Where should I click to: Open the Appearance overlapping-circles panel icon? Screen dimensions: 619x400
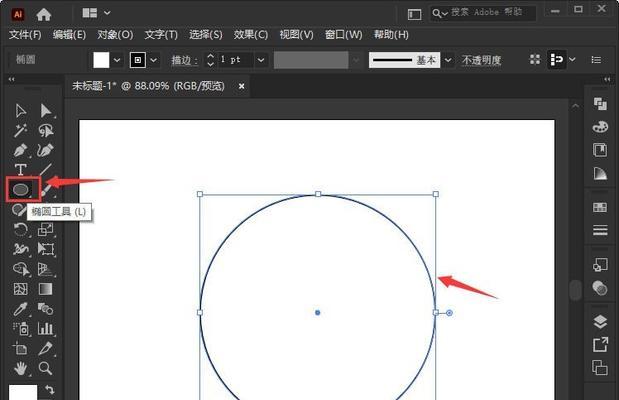click(x=600, y=287)
